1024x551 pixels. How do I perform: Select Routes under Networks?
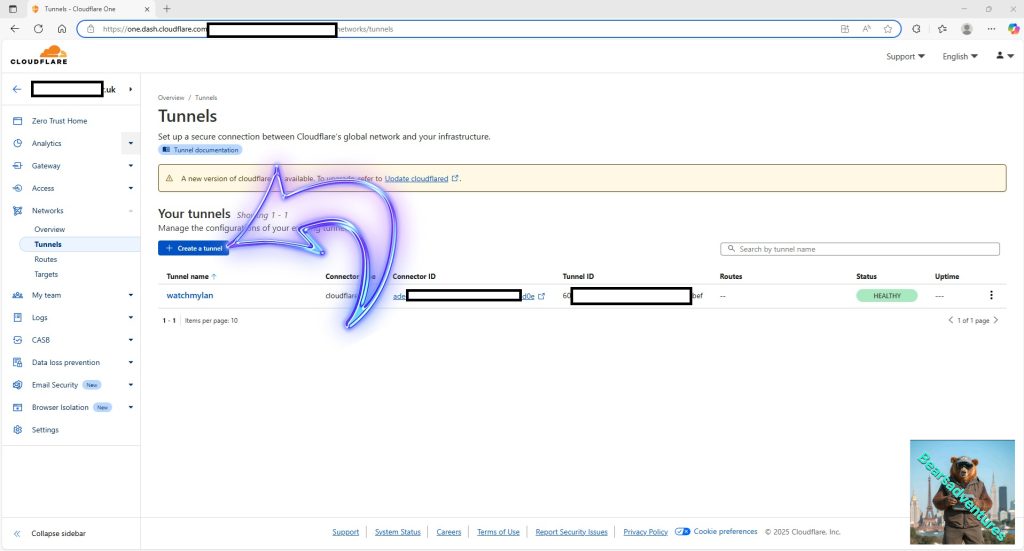click(46, 259)
